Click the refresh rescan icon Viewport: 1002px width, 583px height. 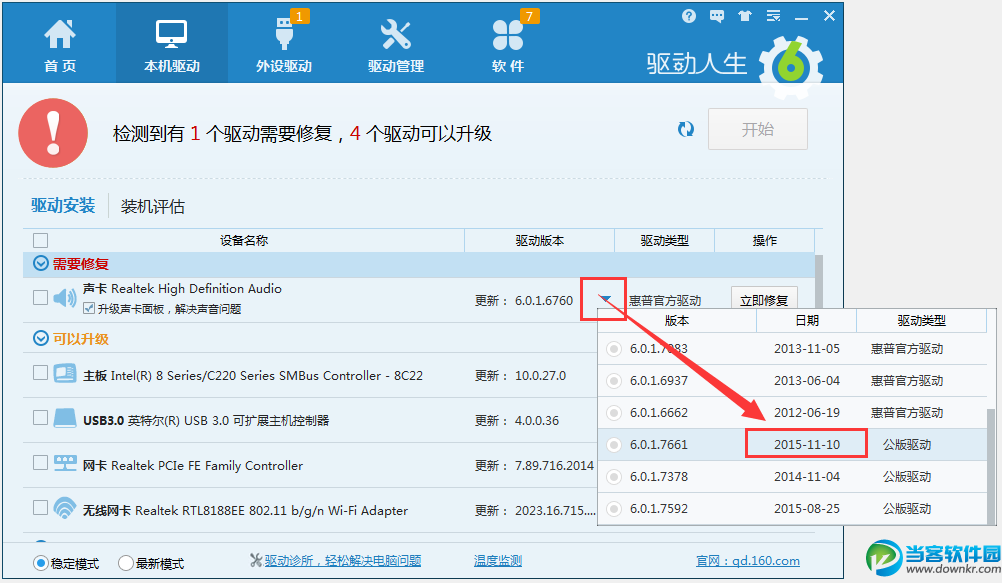tap(686, 129)
